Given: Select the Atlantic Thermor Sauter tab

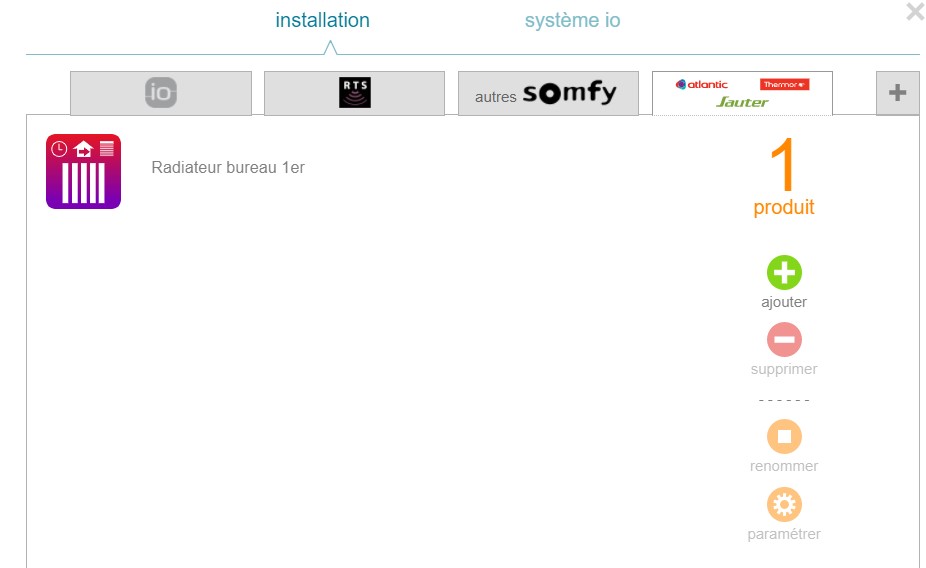Looking at the screenshot, I should click(x=741, y=93).
